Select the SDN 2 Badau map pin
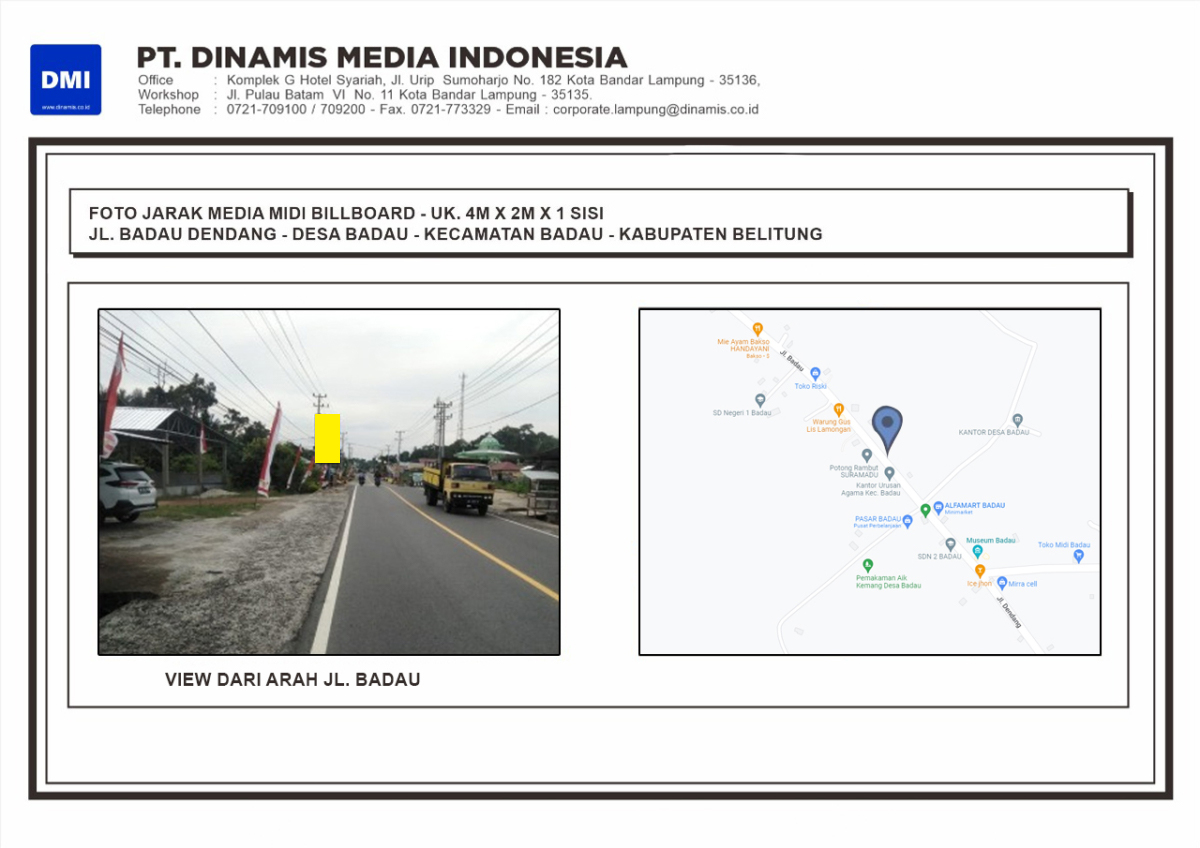1200x848 pixels. tap(950, 544)
